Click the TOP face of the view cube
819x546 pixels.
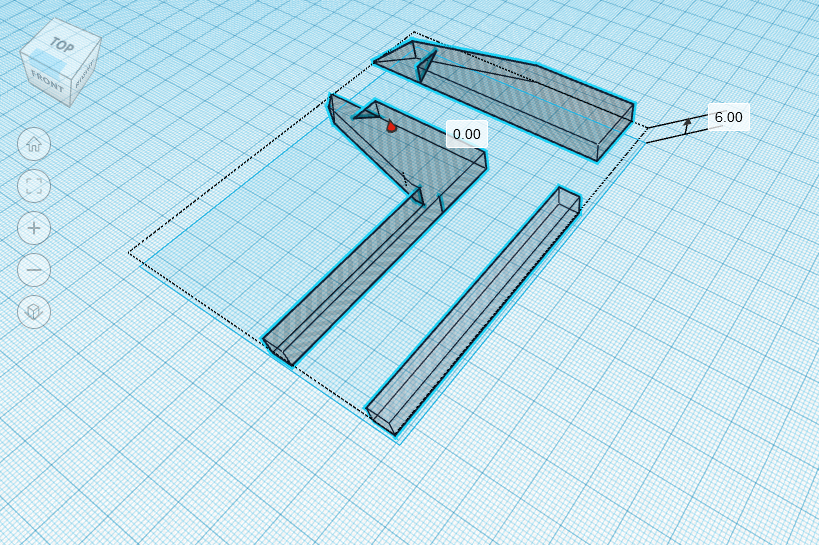pos(62,47)
